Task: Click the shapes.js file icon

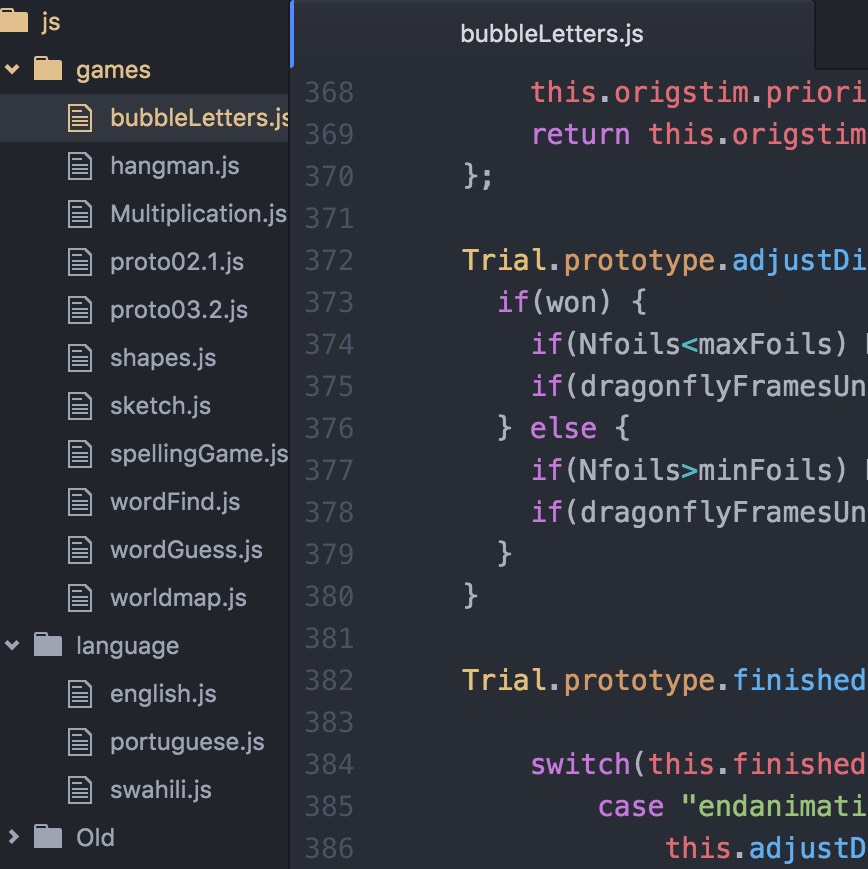Action: (80, 358)
